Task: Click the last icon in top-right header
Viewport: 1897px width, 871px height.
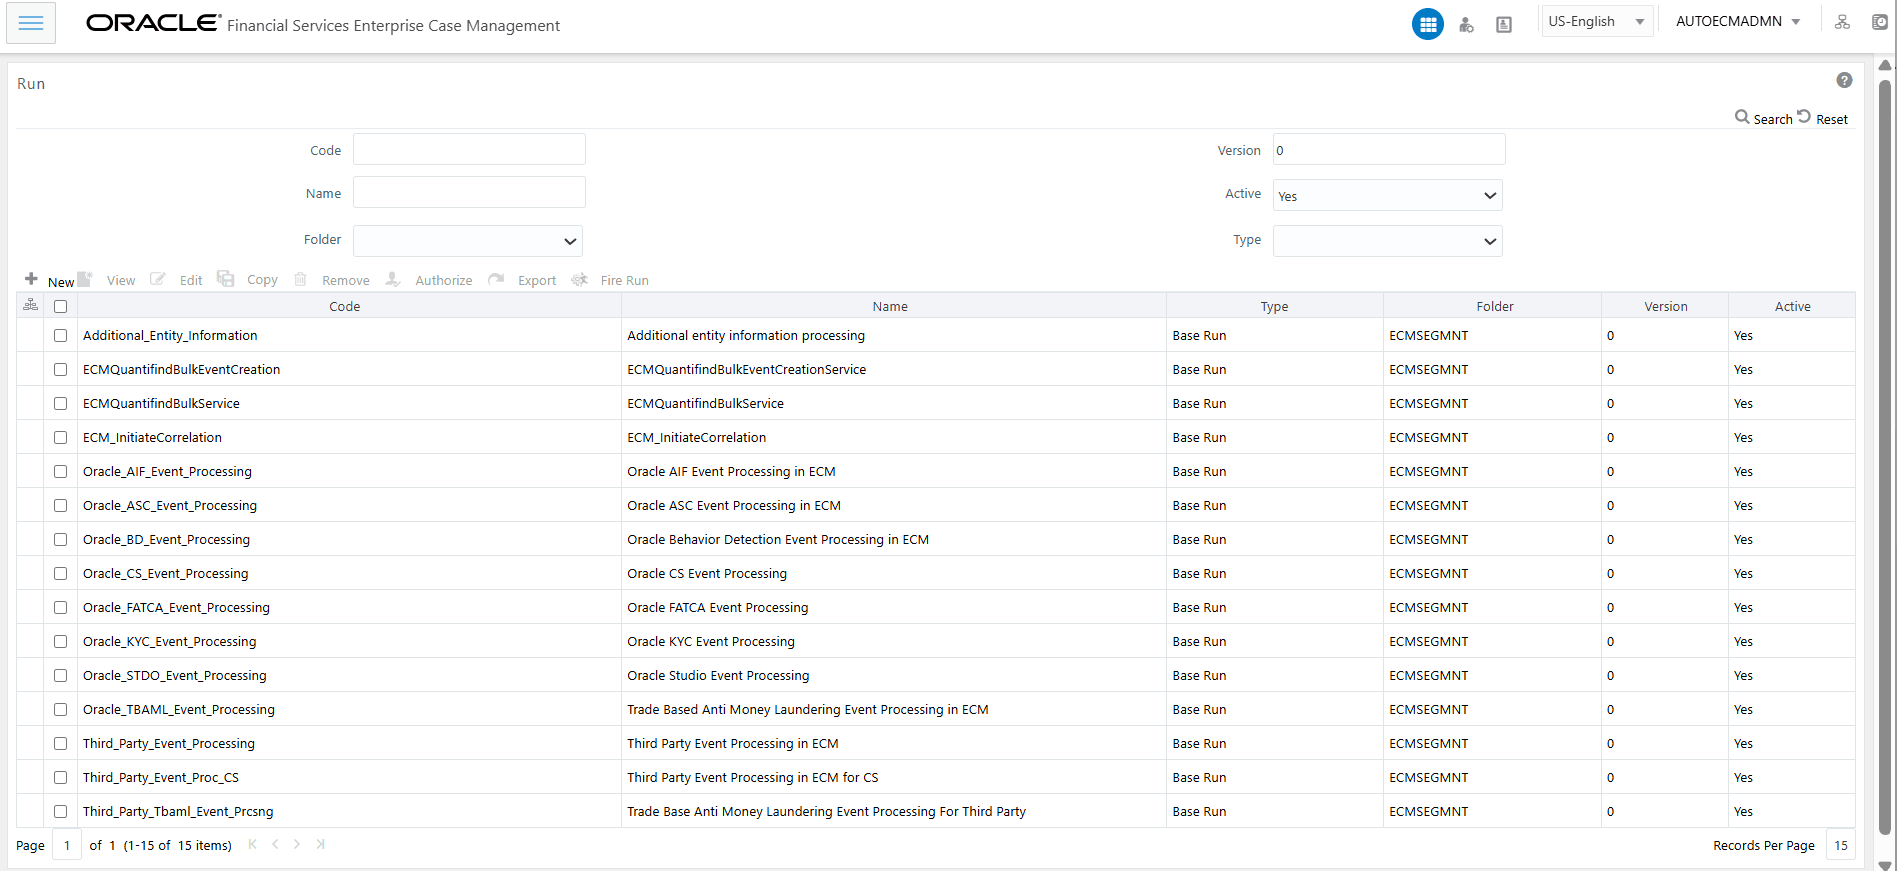Action: coord(1879,22)
